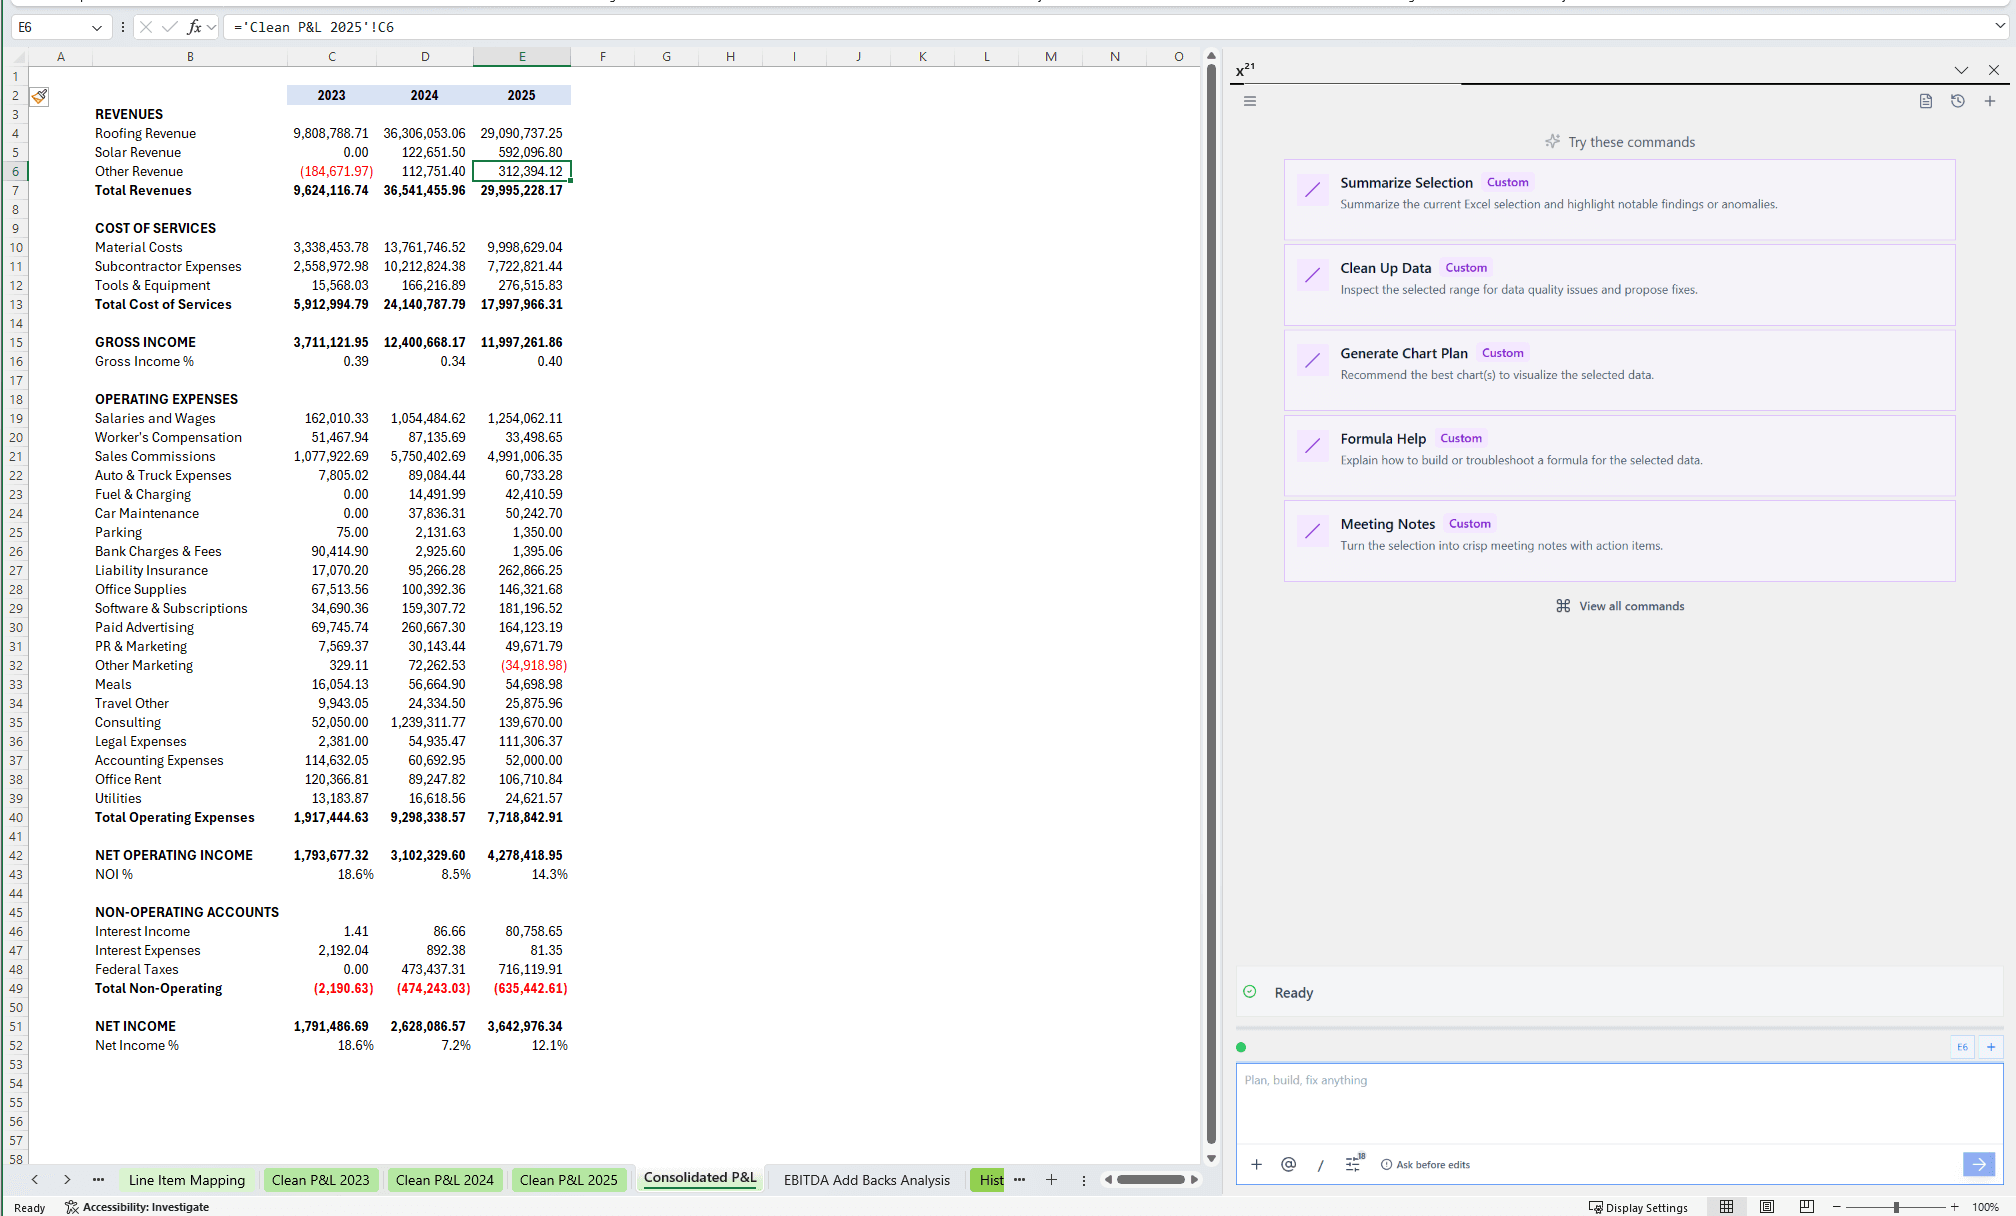Expand the formula bar
This screenshot has height=1216, width=2016.
1999,27
